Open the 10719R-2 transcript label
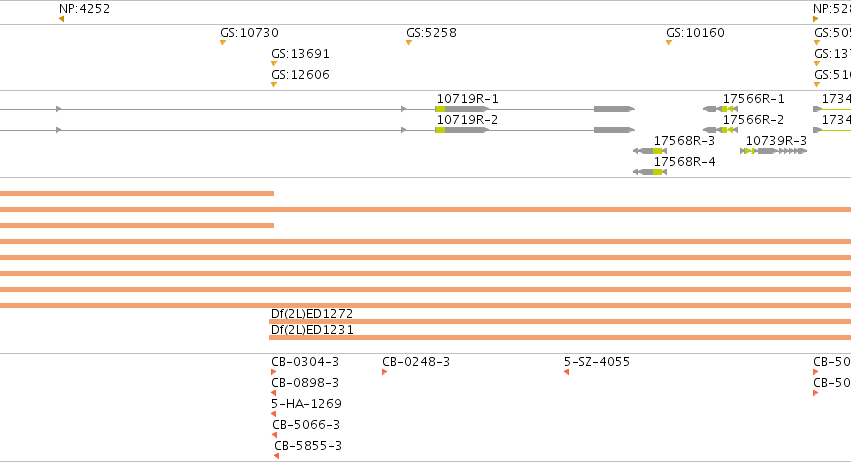The width and height of the screenshot is (851, 462). coord(467,119)
